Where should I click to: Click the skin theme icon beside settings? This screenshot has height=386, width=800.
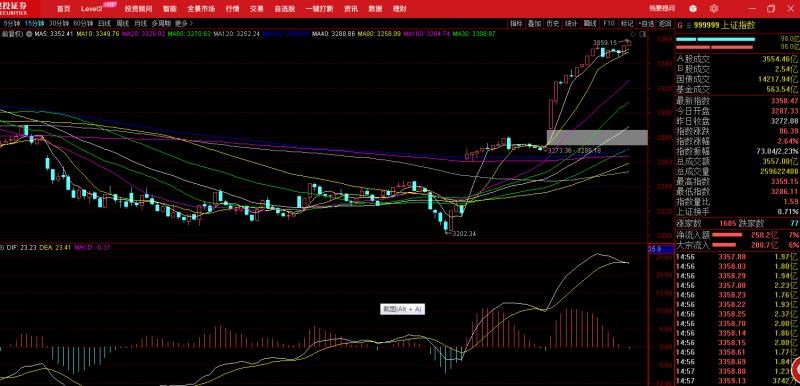pos(693,9)
